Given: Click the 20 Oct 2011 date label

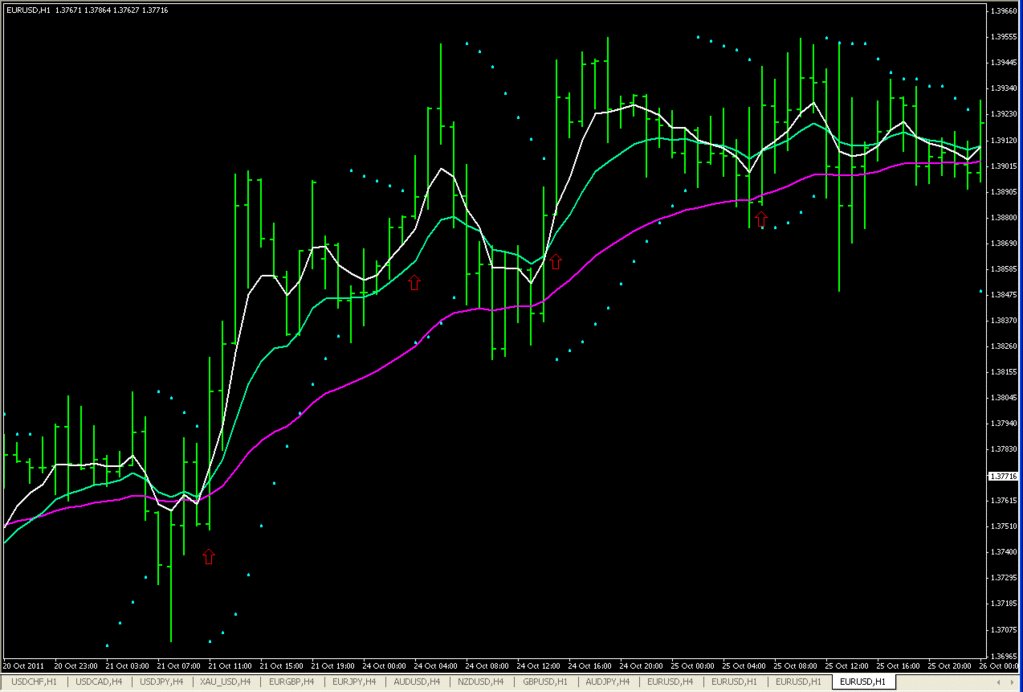Looking at the screenshot, I should point(21,667).
